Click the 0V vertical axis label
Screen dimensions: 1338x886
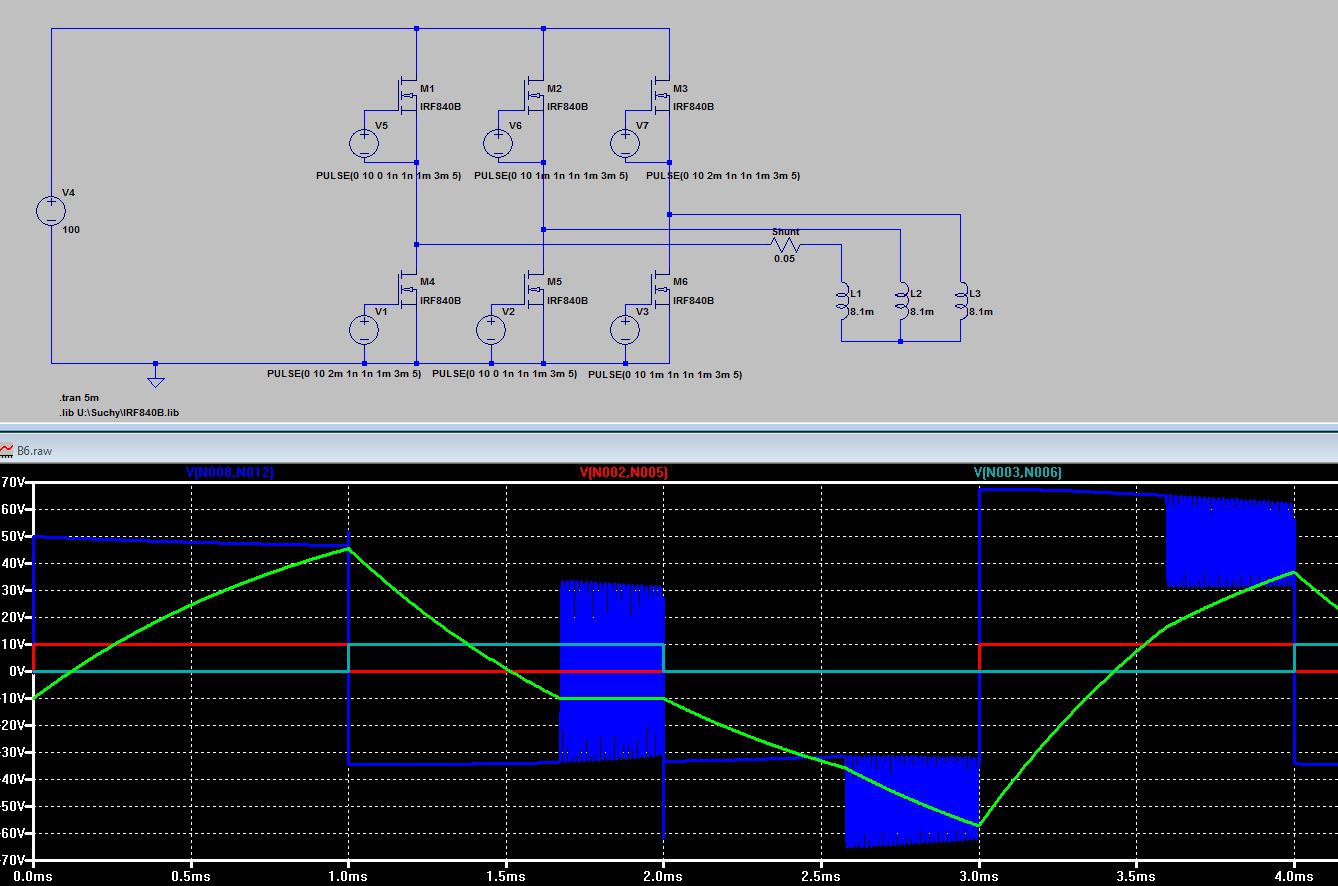[x=16, y=671]
